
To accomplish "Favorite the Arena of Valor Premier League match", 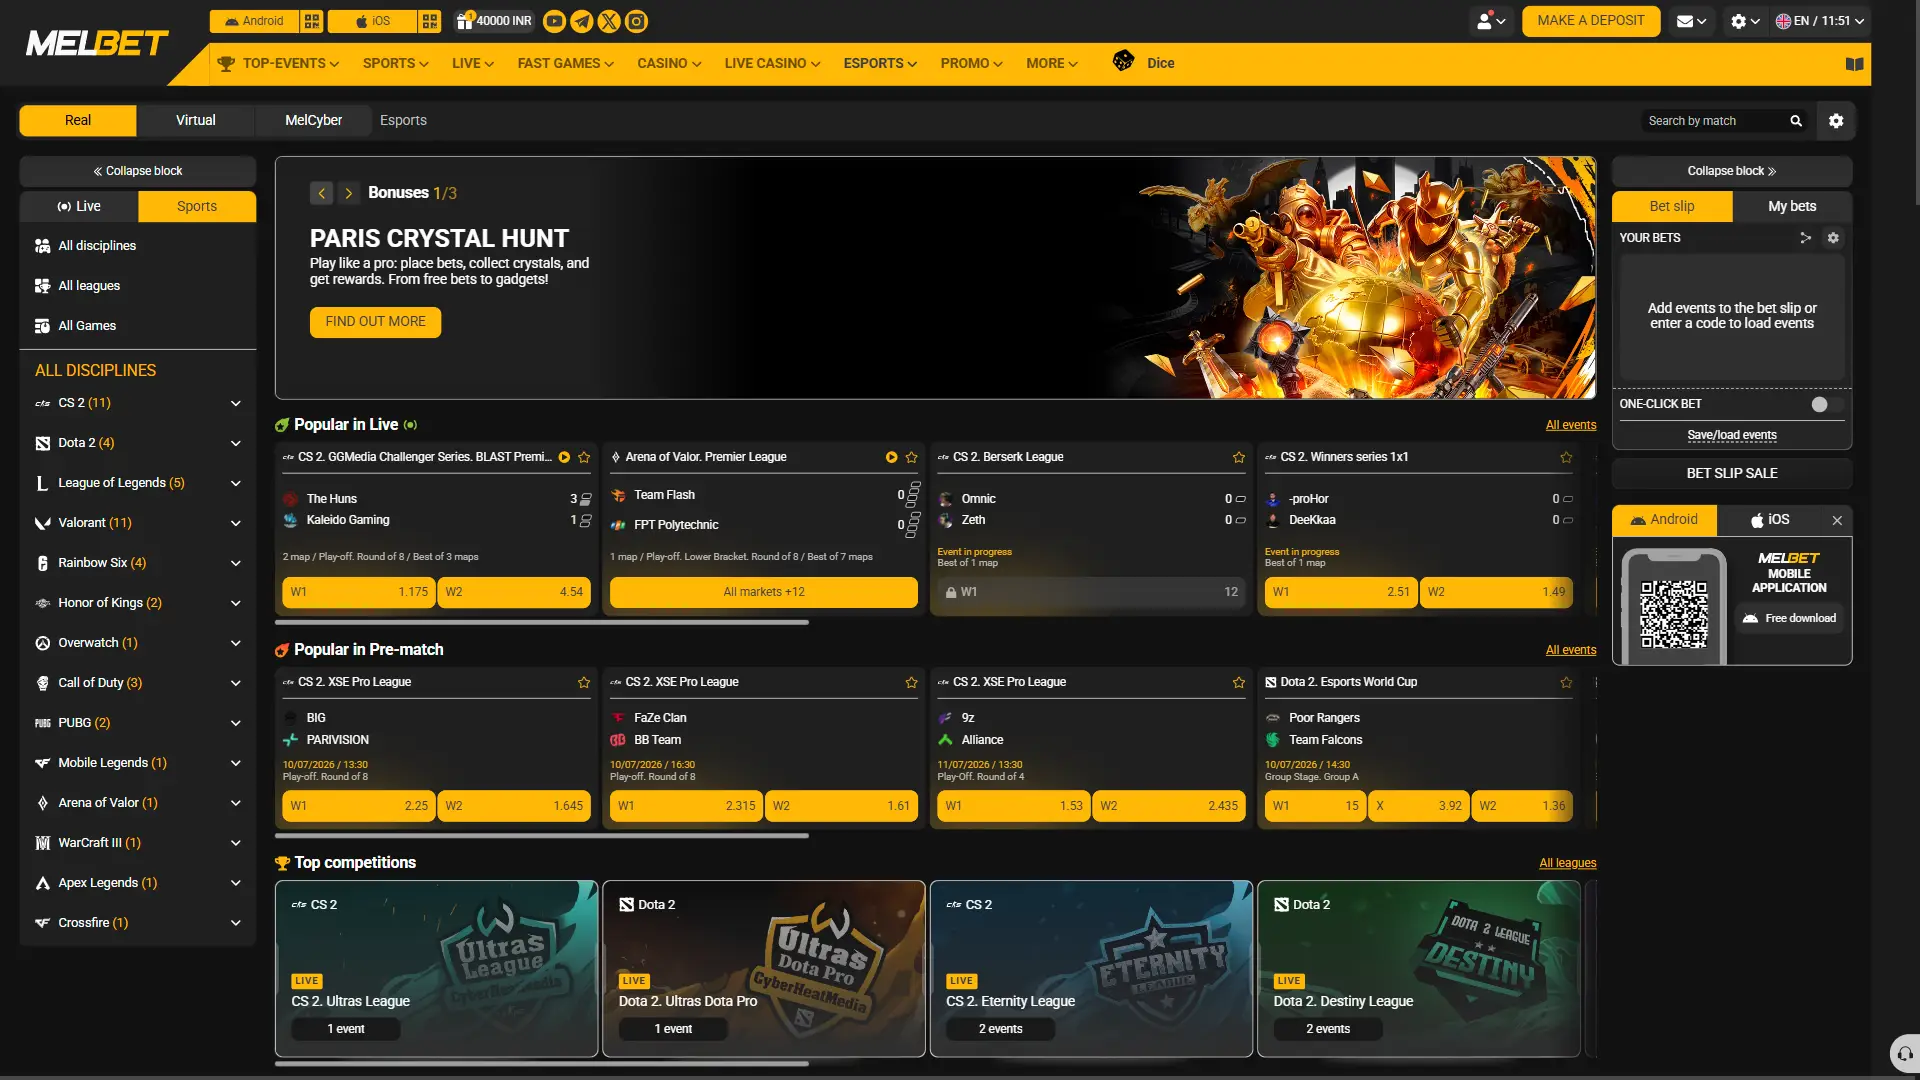I will (911, 457).
